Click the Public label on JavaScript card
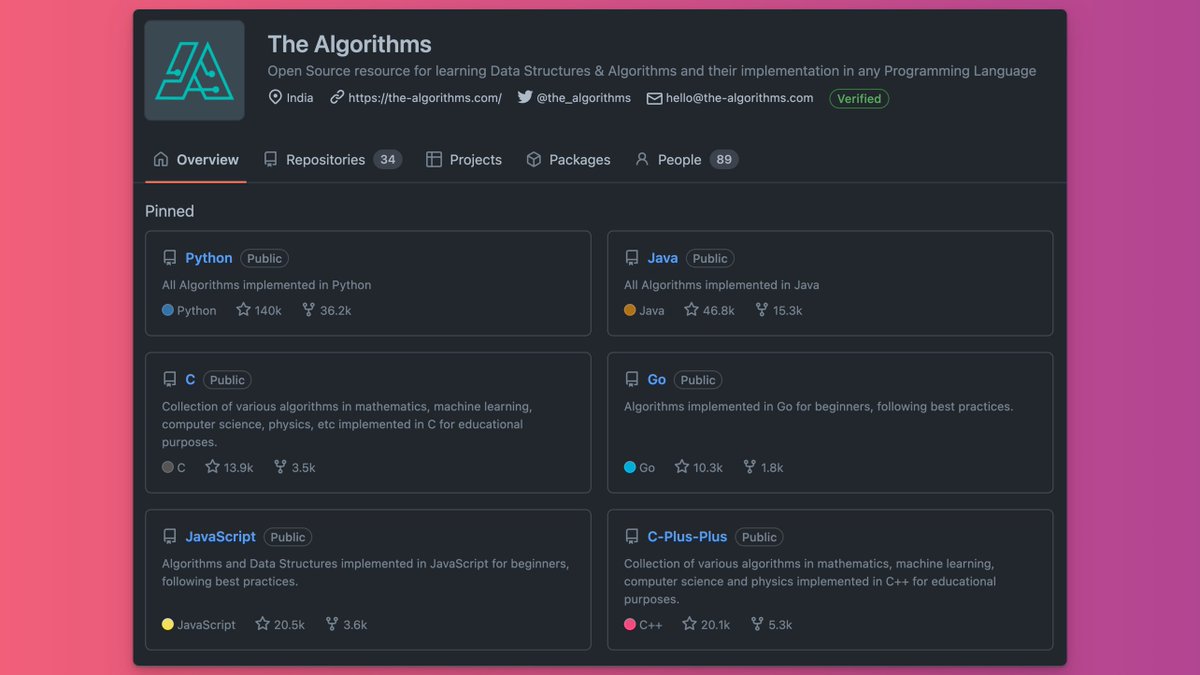1200x675 pixels. coord(288,537)
